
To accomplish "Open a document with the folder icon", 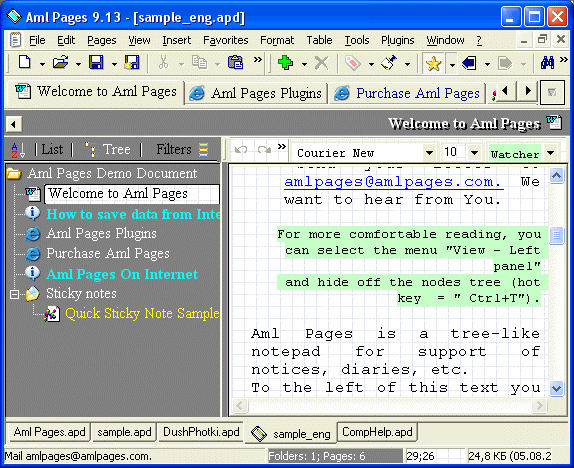I will 60,63.
